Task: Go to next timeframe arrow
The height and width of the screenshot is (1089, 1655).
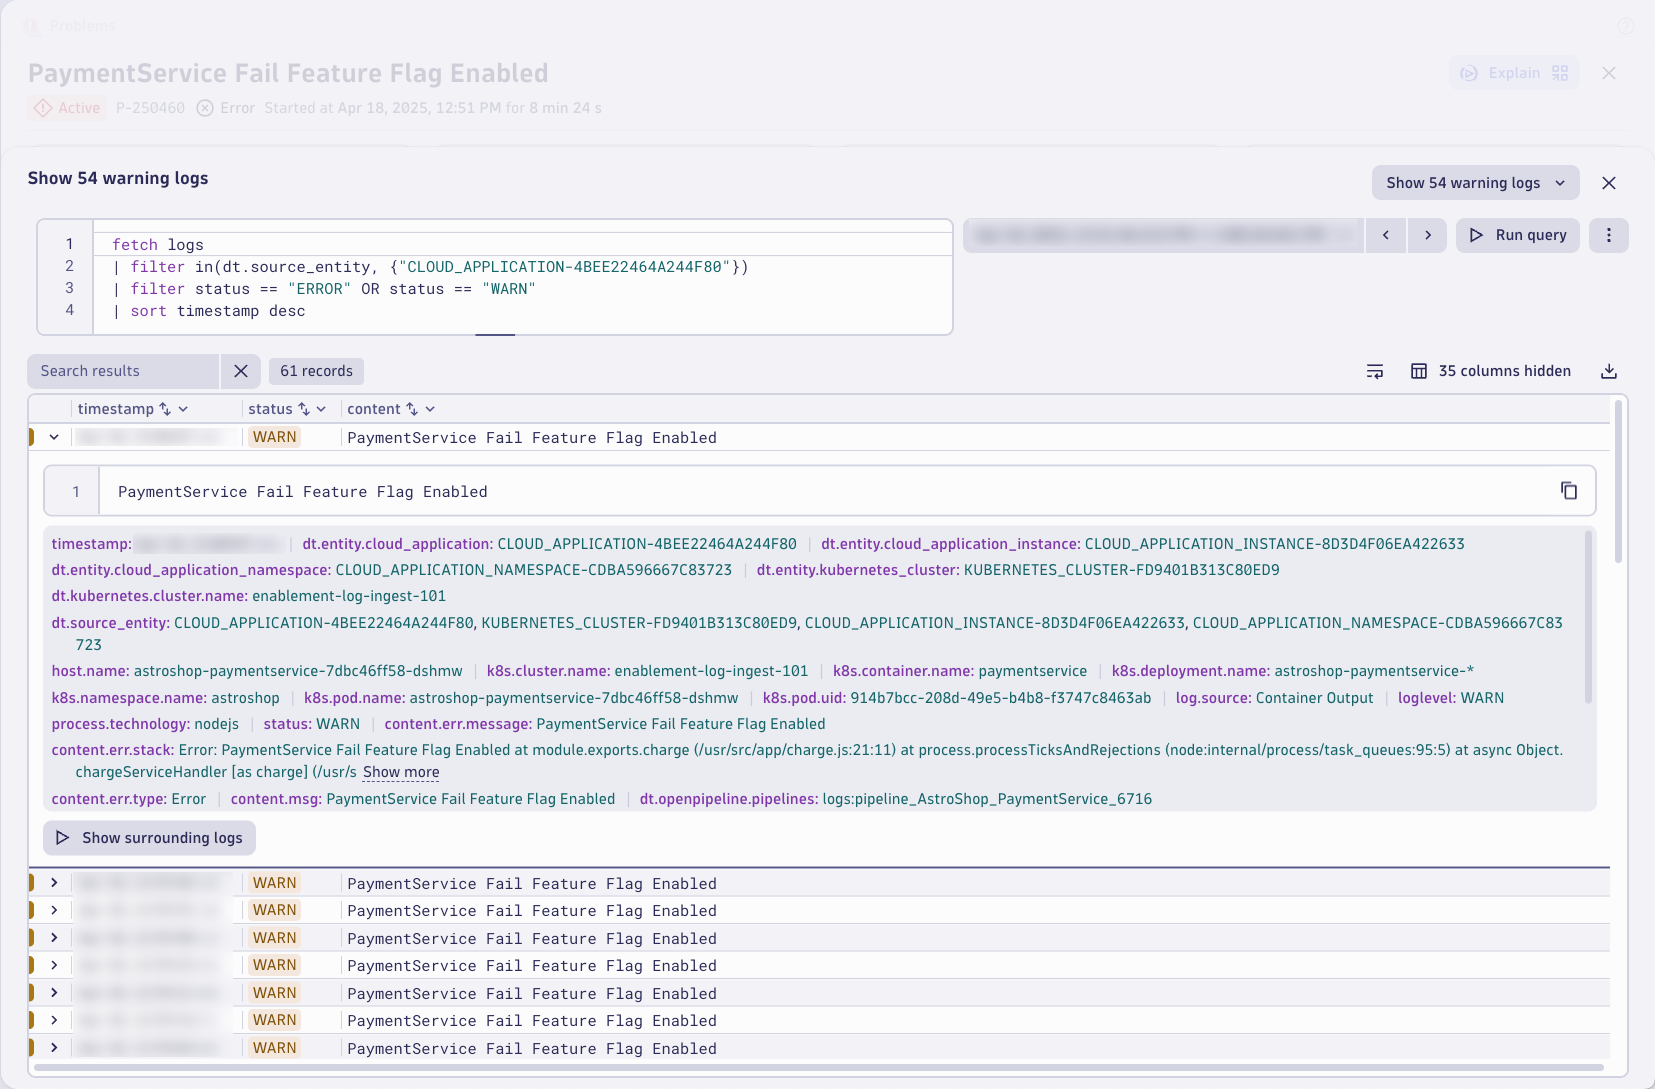Action: [x=1427, y=235]
